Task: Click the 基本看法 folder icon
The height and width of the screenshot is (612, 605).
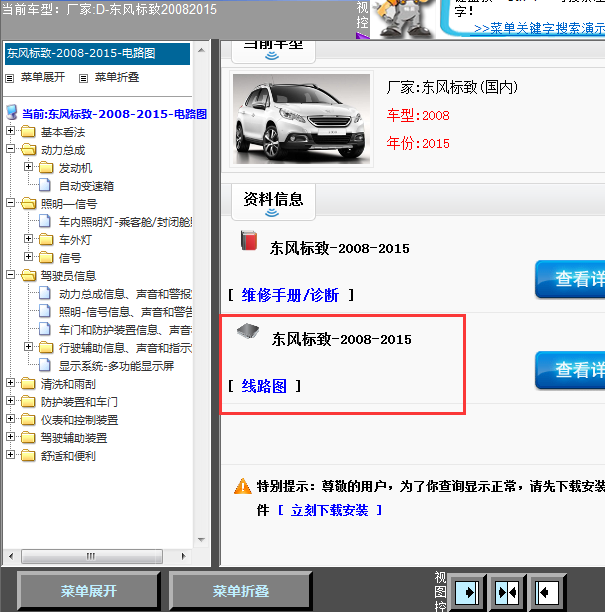Action: coord(28,132)
